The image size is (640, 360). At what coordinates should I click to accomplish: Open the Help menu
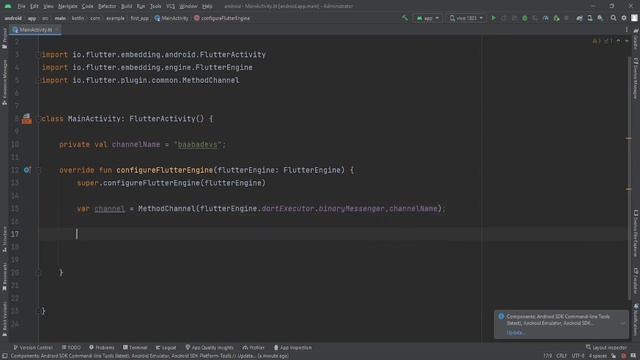pos(207,6)
